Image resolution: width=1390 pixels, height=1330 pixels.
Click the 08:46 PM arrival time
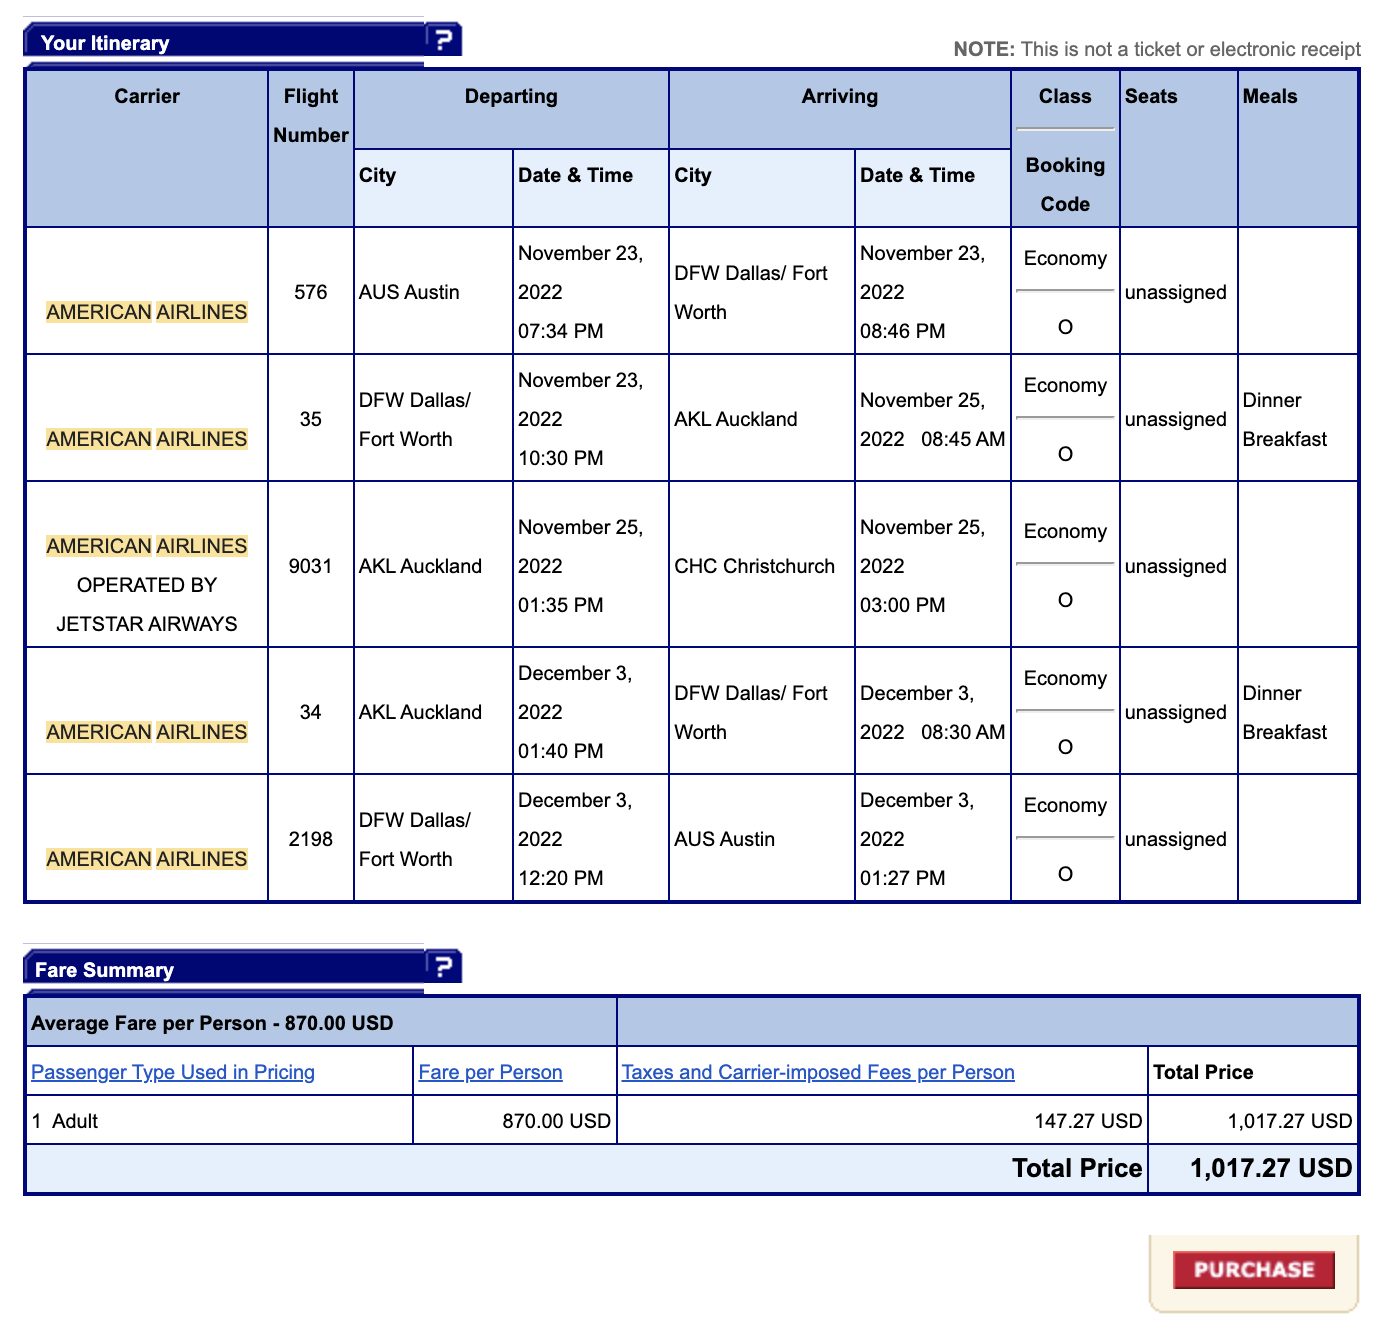pyautogui.click(x=903, y=331)
